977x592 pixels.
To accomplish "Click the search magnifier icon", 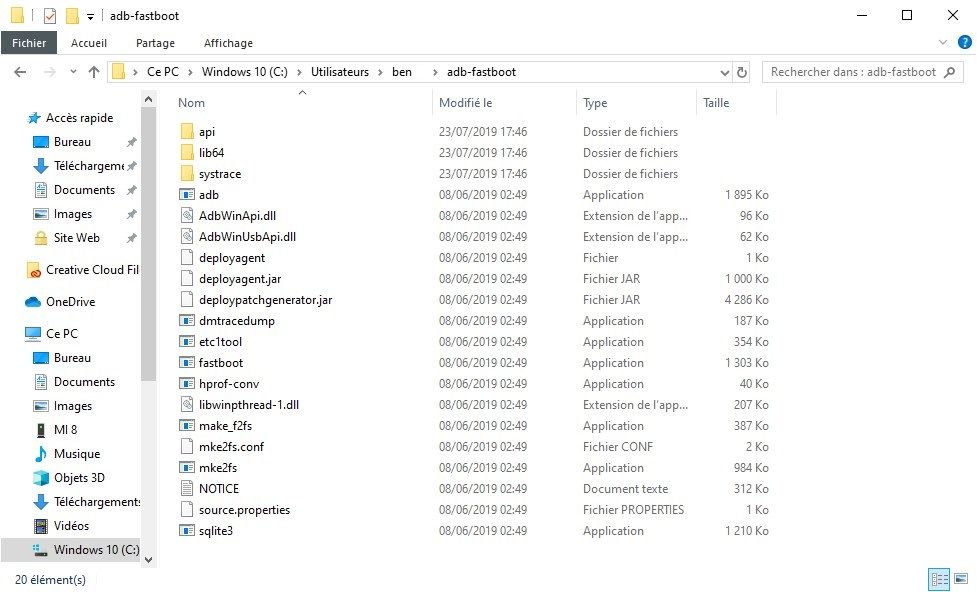I will (x=950, y=72).
